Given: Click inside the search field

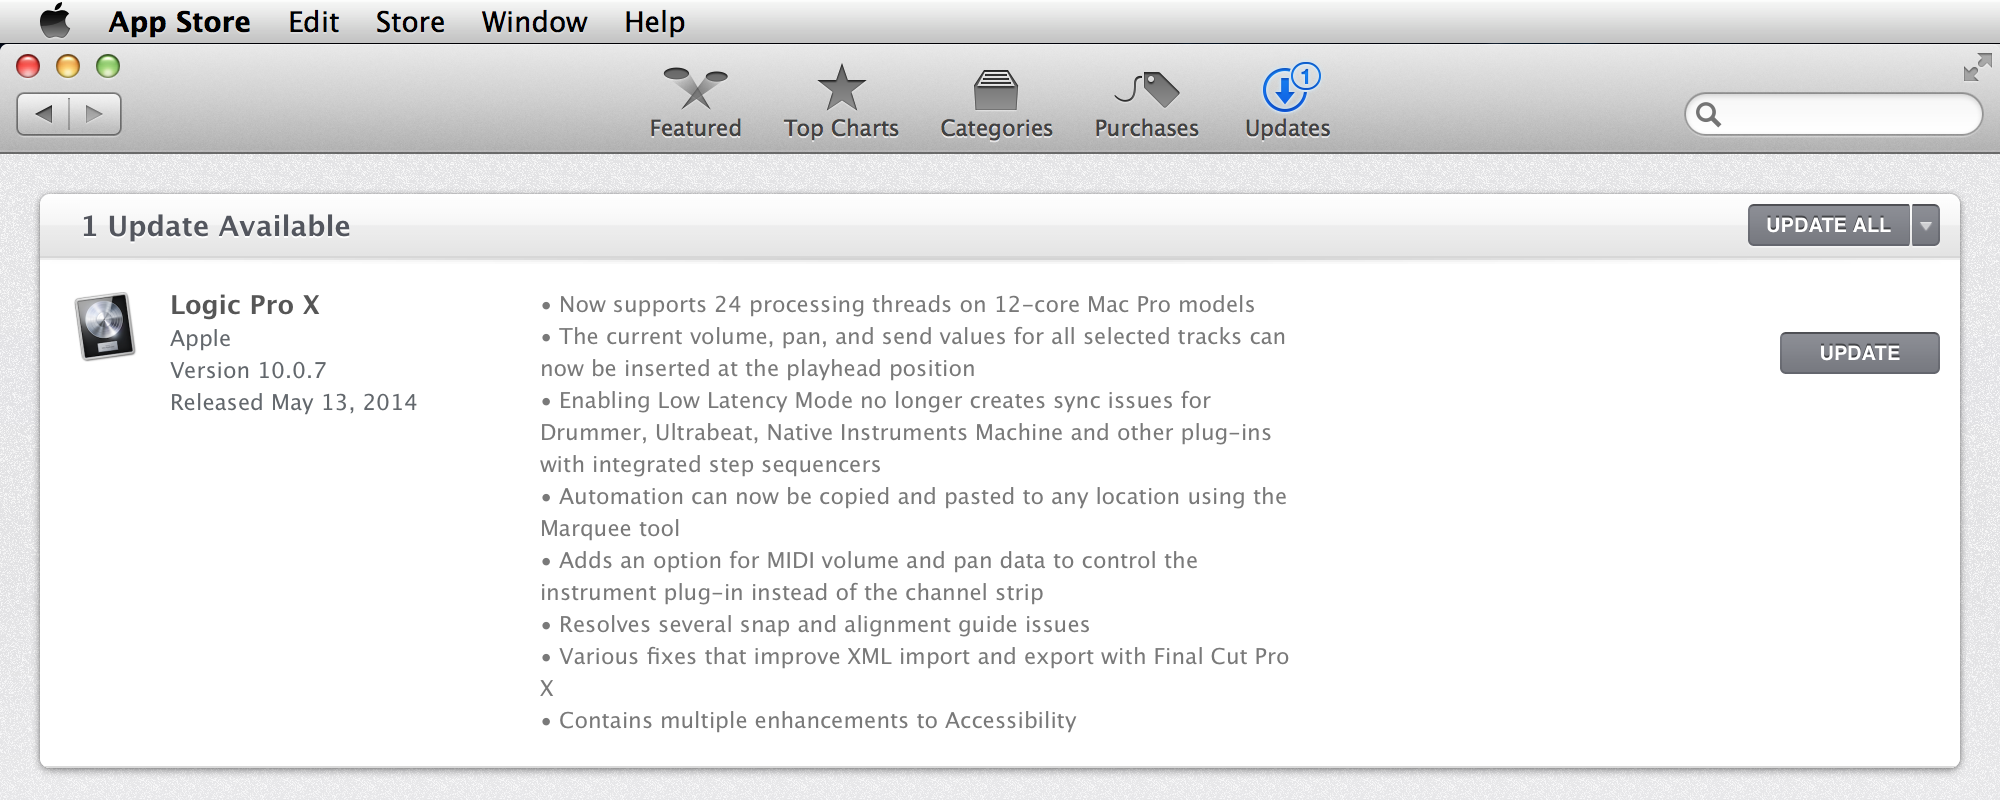Looking at the screenshot, I should (1848, 115).
